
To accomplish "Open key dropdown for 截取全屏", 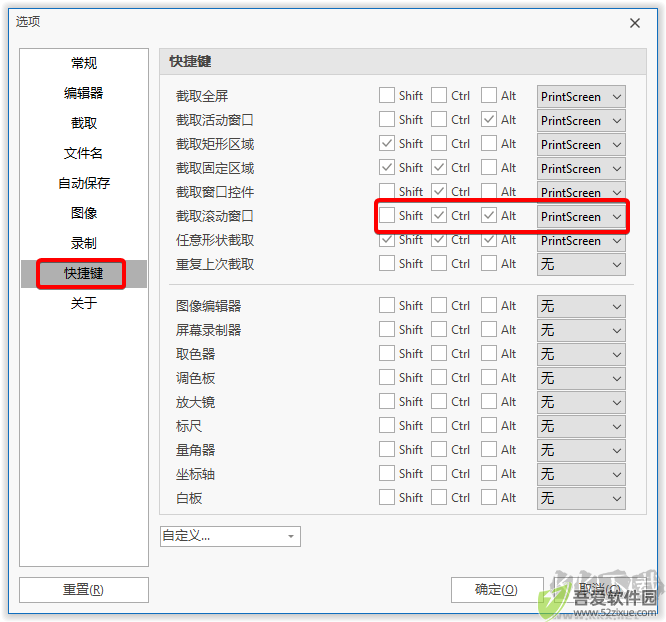I will pyautogui.click(x=581, y=96).
